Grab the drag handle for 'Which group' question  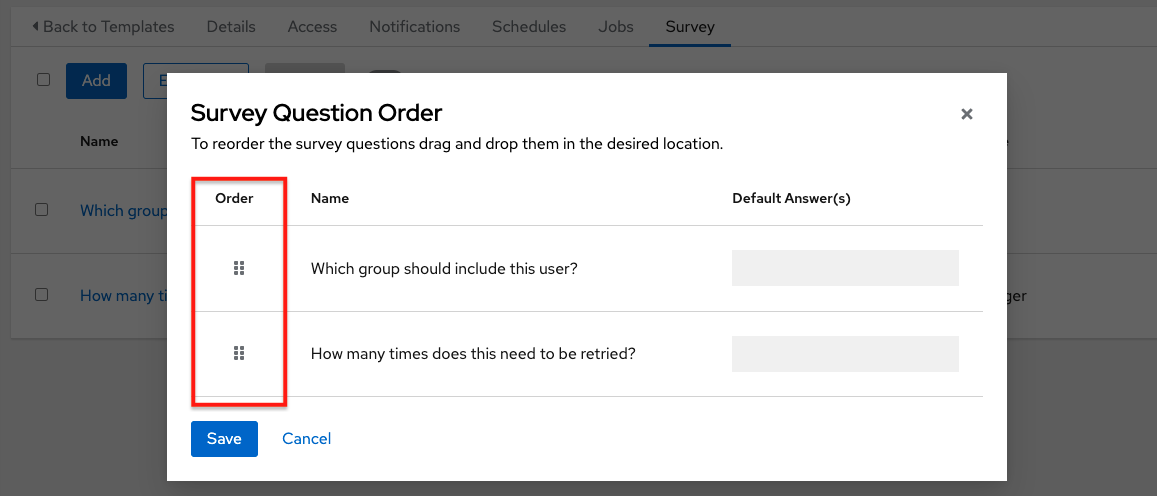point(239,268)
